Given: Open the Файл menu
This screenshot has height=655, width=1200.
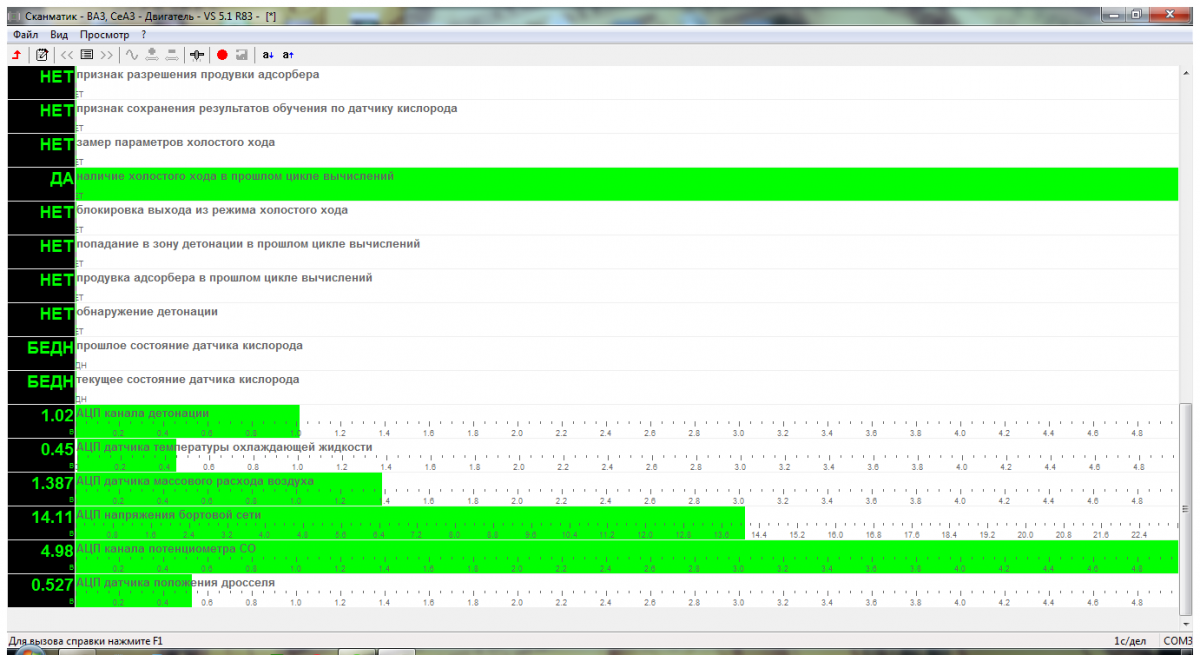Looking at the screenshot, I should click(25, 34).
